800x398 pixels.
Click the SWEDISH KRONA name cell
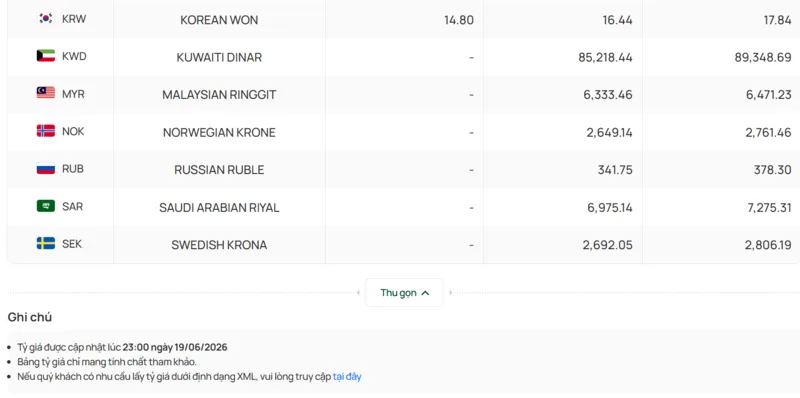[x=219, y=245]
